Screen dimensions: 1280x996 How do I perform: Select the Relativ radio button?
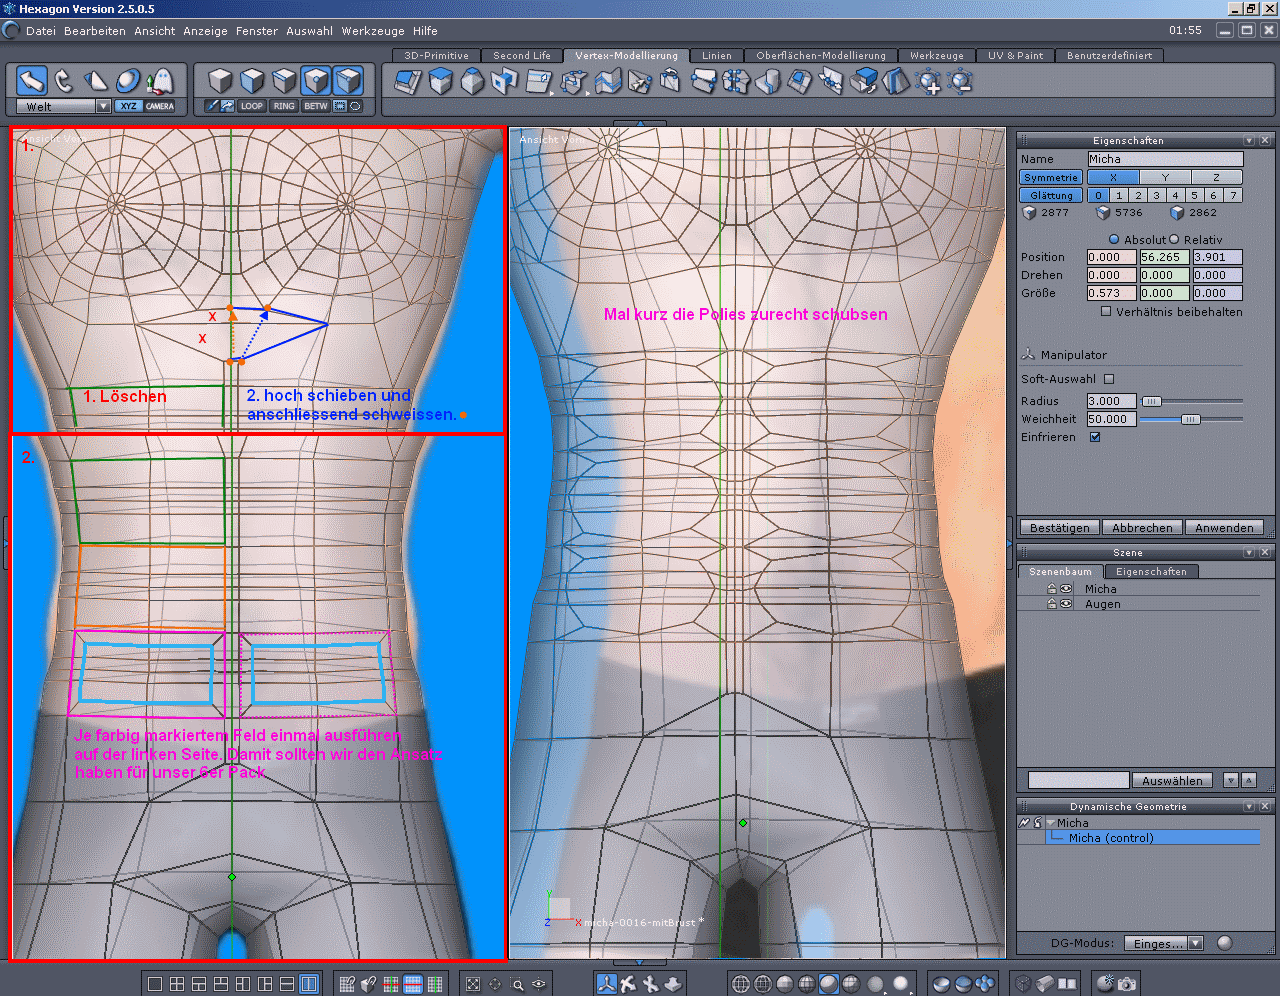click(1174, 240)
